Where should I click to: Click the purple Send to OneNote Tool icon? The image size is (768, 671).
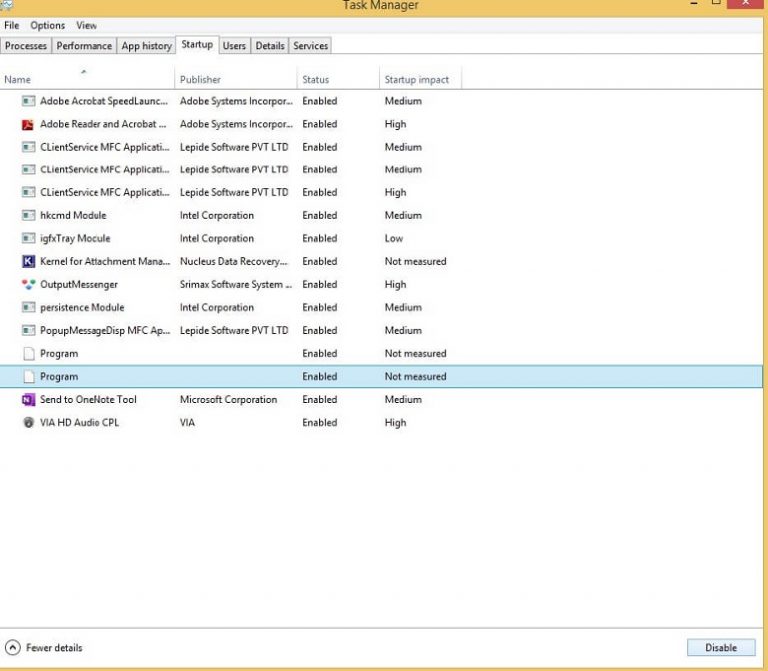(x=28, y=400)
